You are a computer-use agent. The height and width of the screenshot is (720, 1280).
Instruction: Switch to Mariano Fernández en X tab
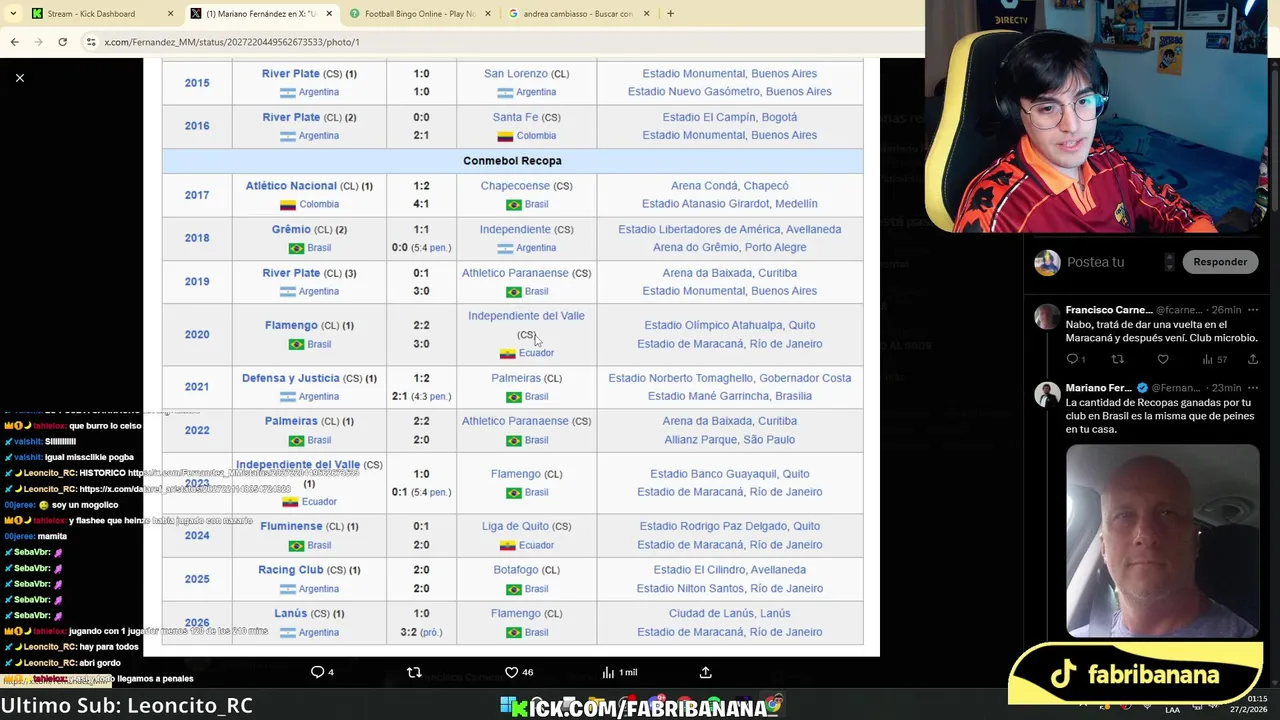pyautogui.click(x=260, y=14)
